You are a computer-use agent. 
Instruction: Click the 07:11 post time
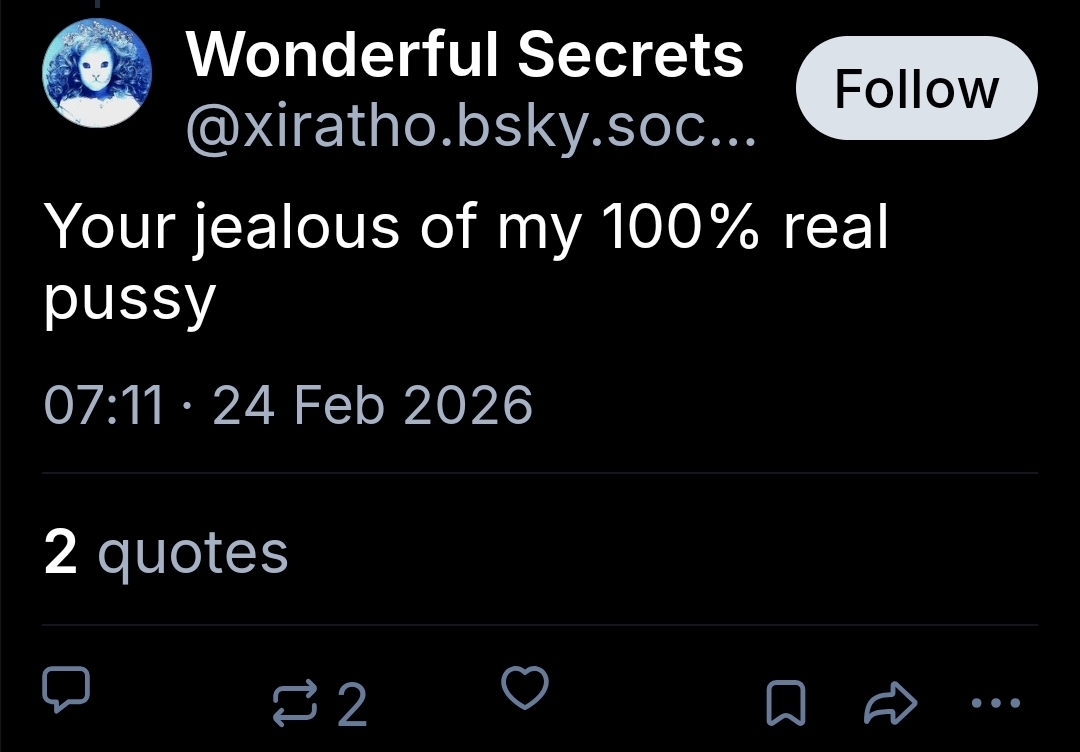click(x=104, y=406)
